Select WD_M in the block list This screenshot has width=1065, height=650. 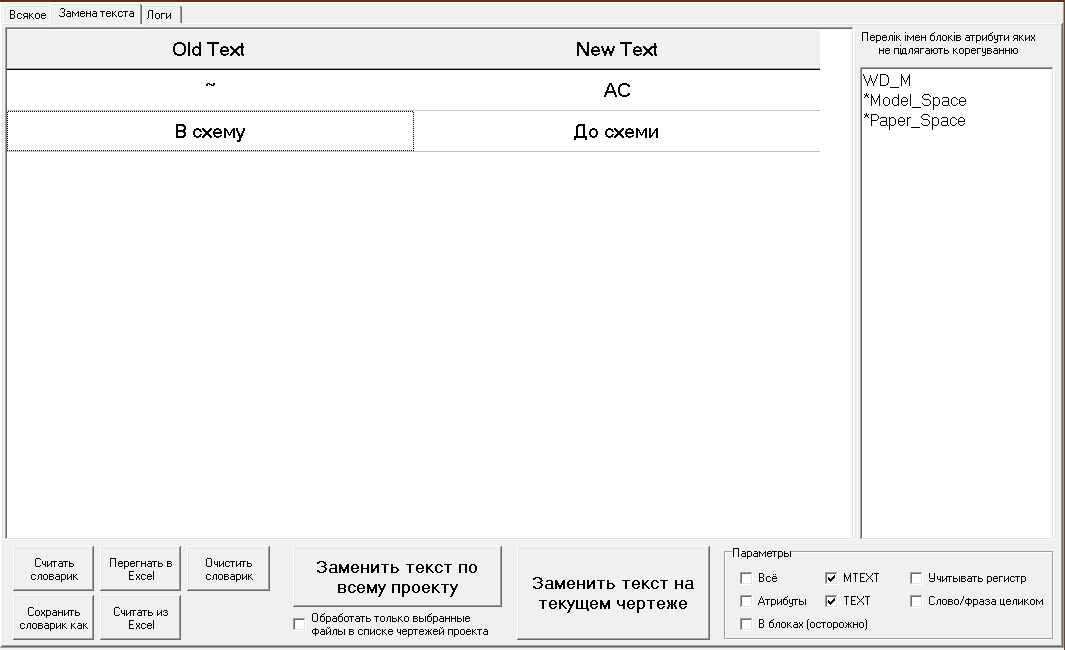pos(887,81)
